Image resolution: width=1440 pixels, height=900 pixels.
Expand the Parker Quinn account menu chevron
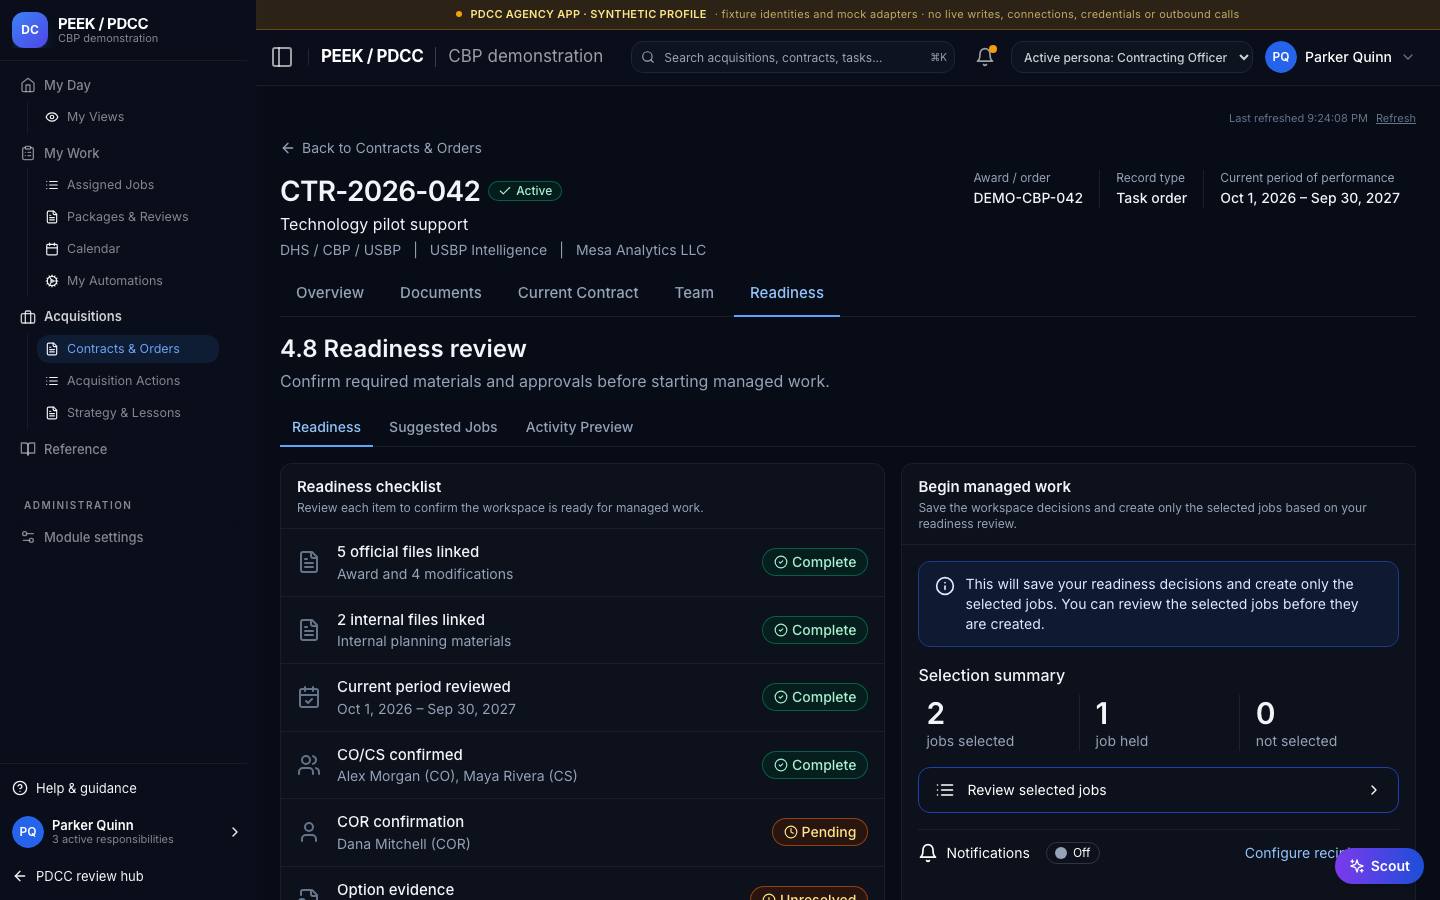pyautogui.click(x=1408, y=57)
